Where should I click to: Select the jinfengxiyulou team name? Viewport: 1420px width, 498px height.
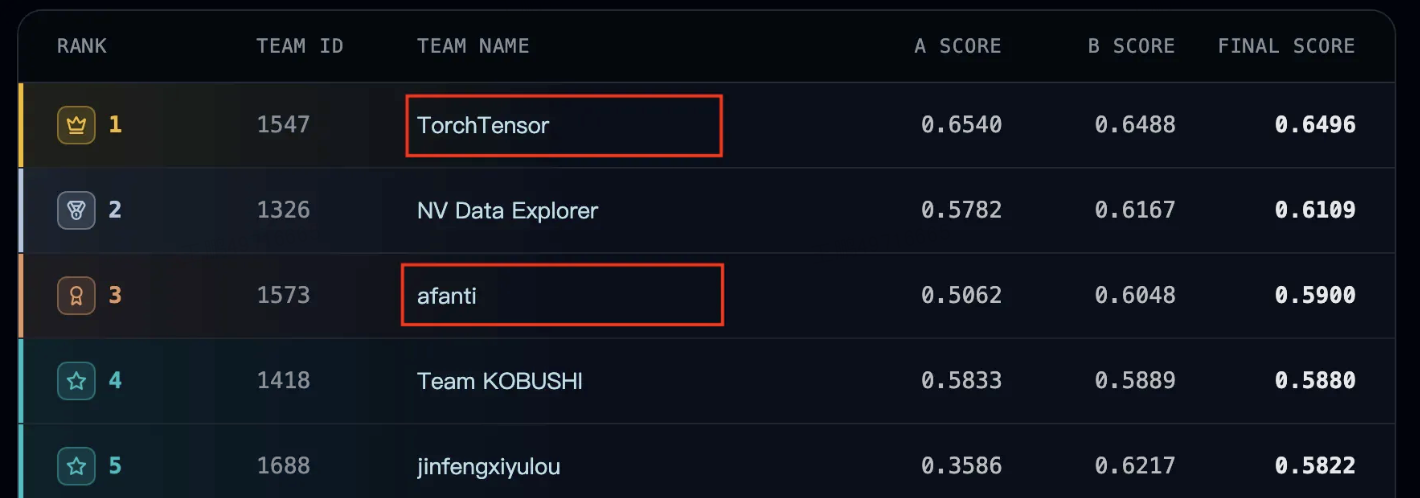[x=488, y=466]
